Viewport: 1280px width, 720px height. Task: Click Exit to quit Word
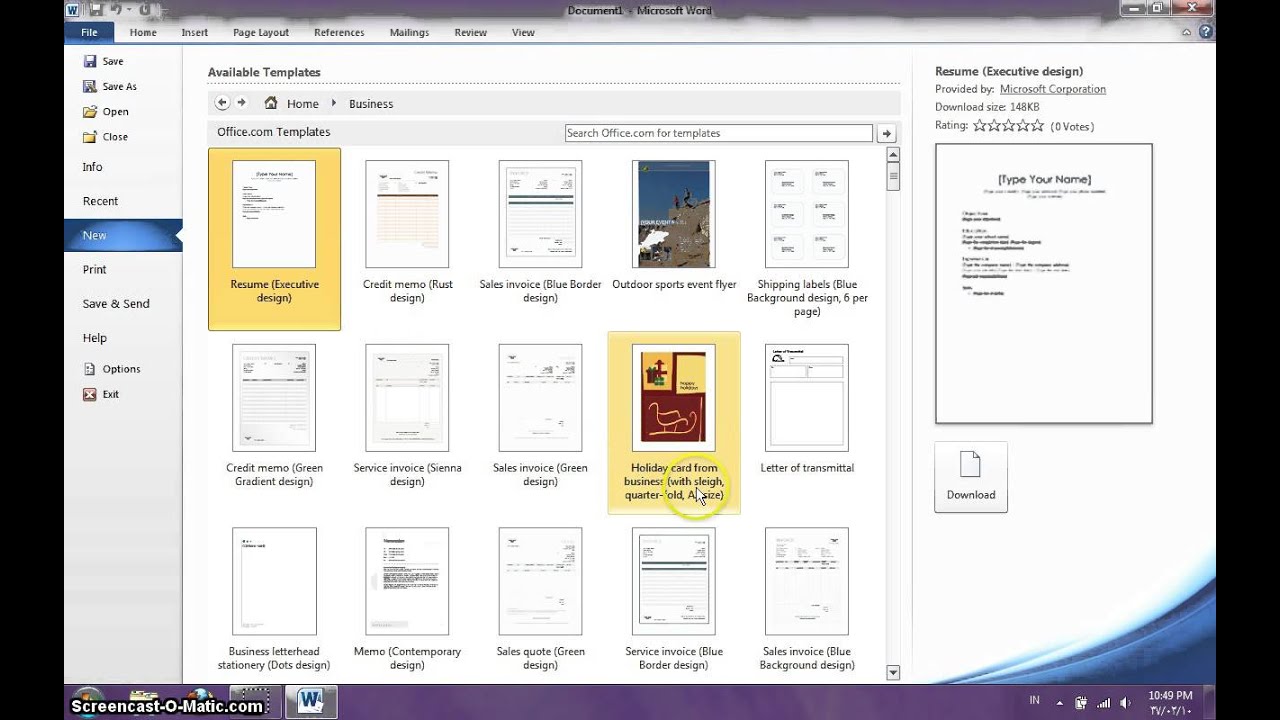point(101,394)
